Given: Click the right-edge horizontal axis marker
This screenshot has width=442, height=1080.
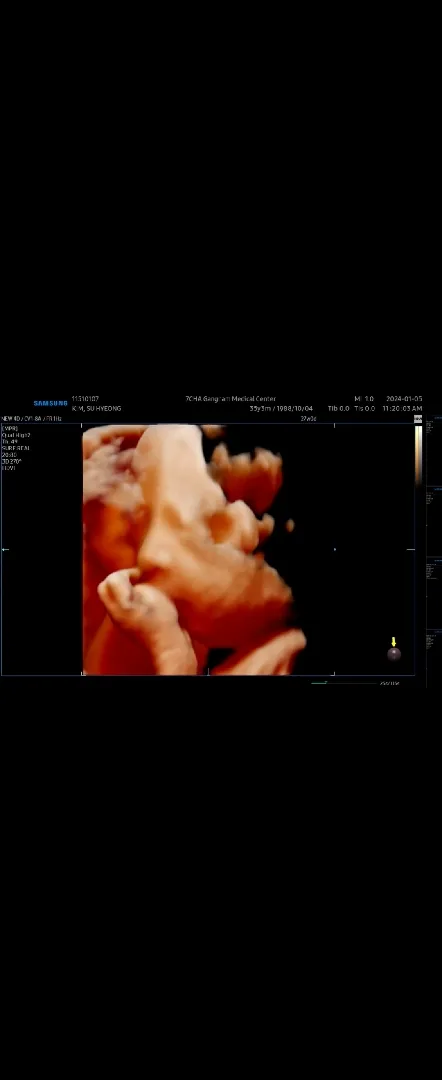Looking at the screenshot, I should click(x=410, y=549).
